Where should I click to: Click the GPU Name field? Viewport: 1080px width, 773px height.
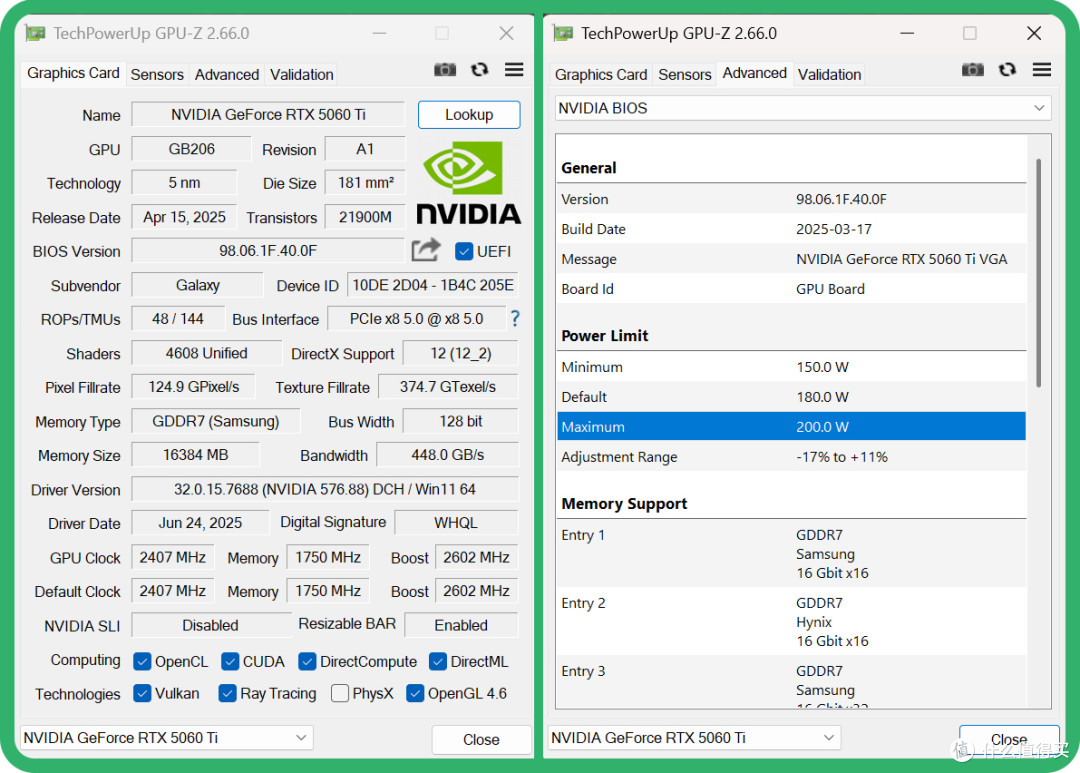pyautogui.click(x=268, y=114)
